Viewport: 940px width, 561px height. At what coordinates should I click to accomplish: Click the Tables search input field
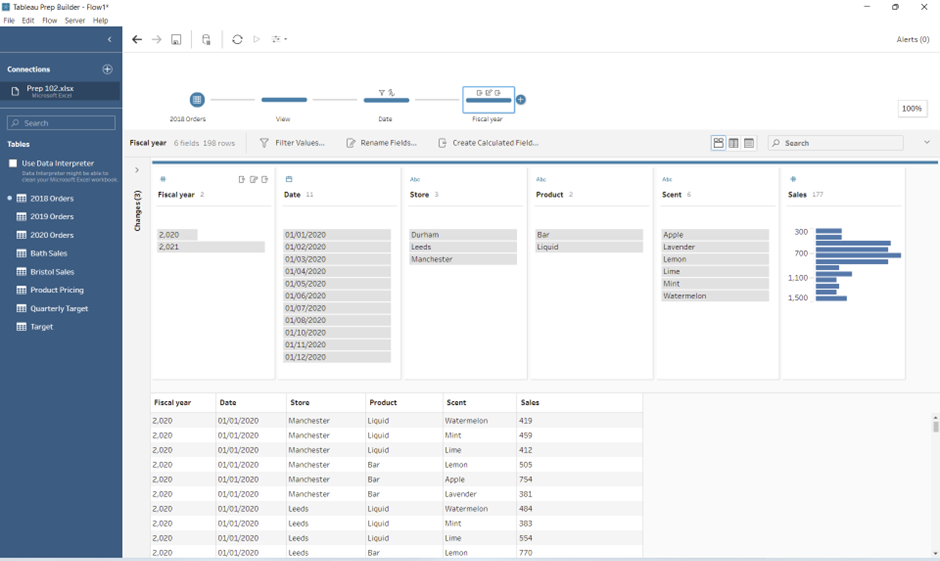coord(61,123)
